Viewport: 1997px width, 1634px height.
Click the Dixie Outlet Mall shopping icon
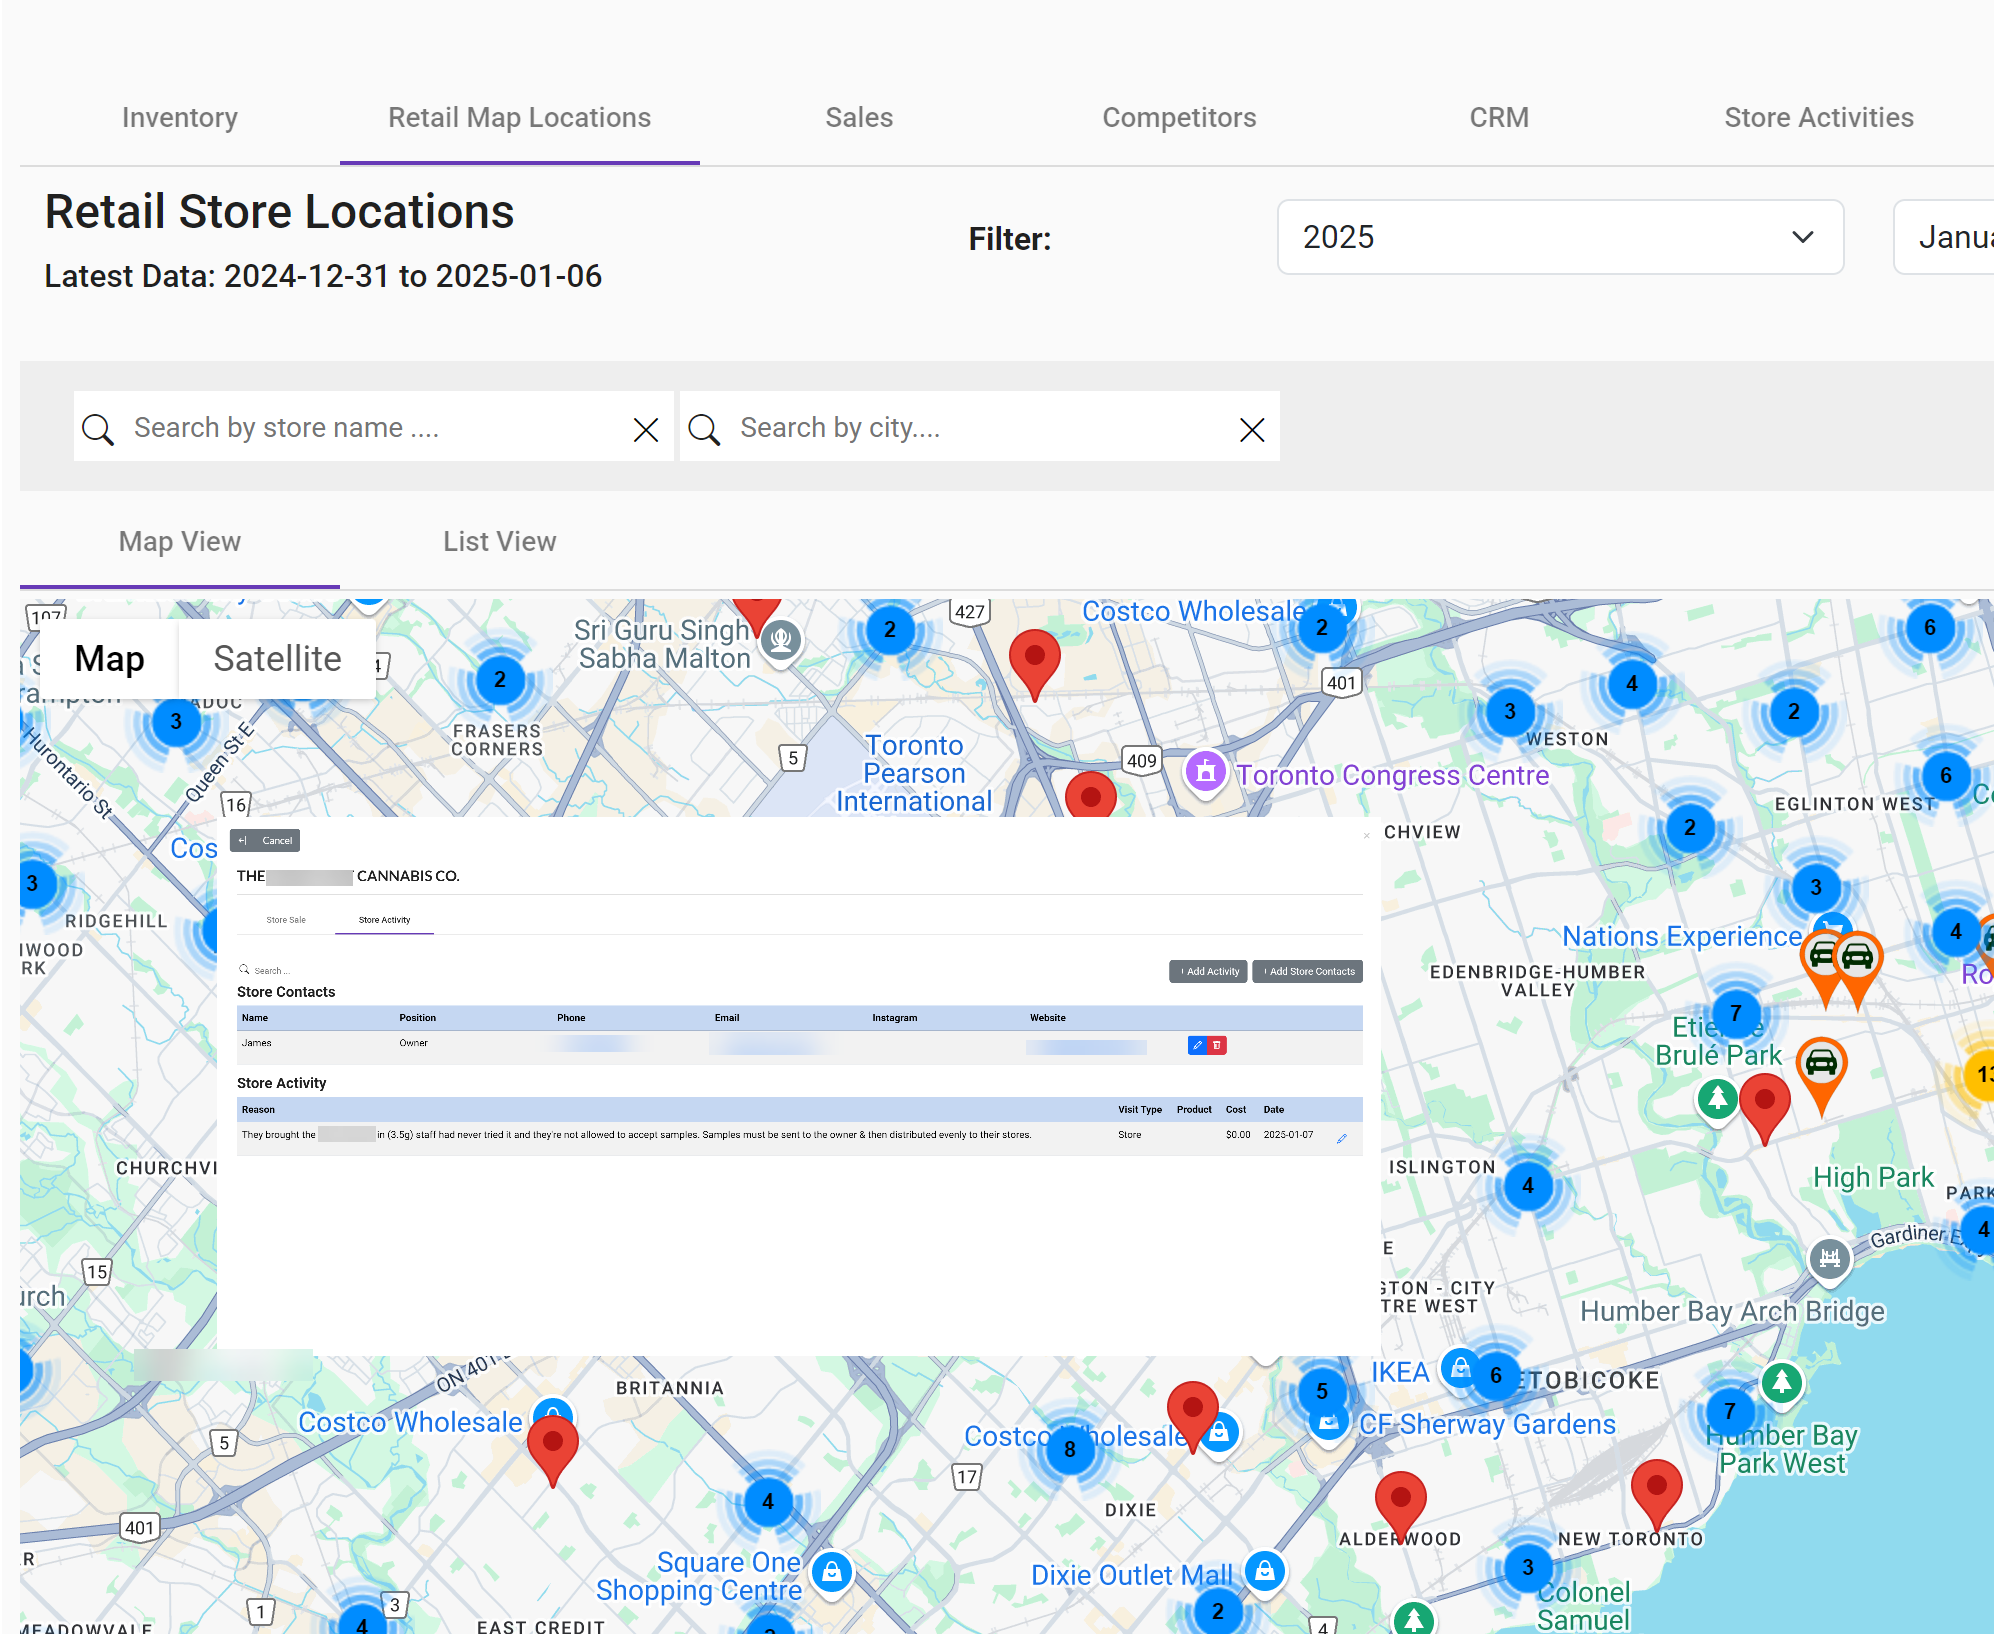[1265, 1570]
